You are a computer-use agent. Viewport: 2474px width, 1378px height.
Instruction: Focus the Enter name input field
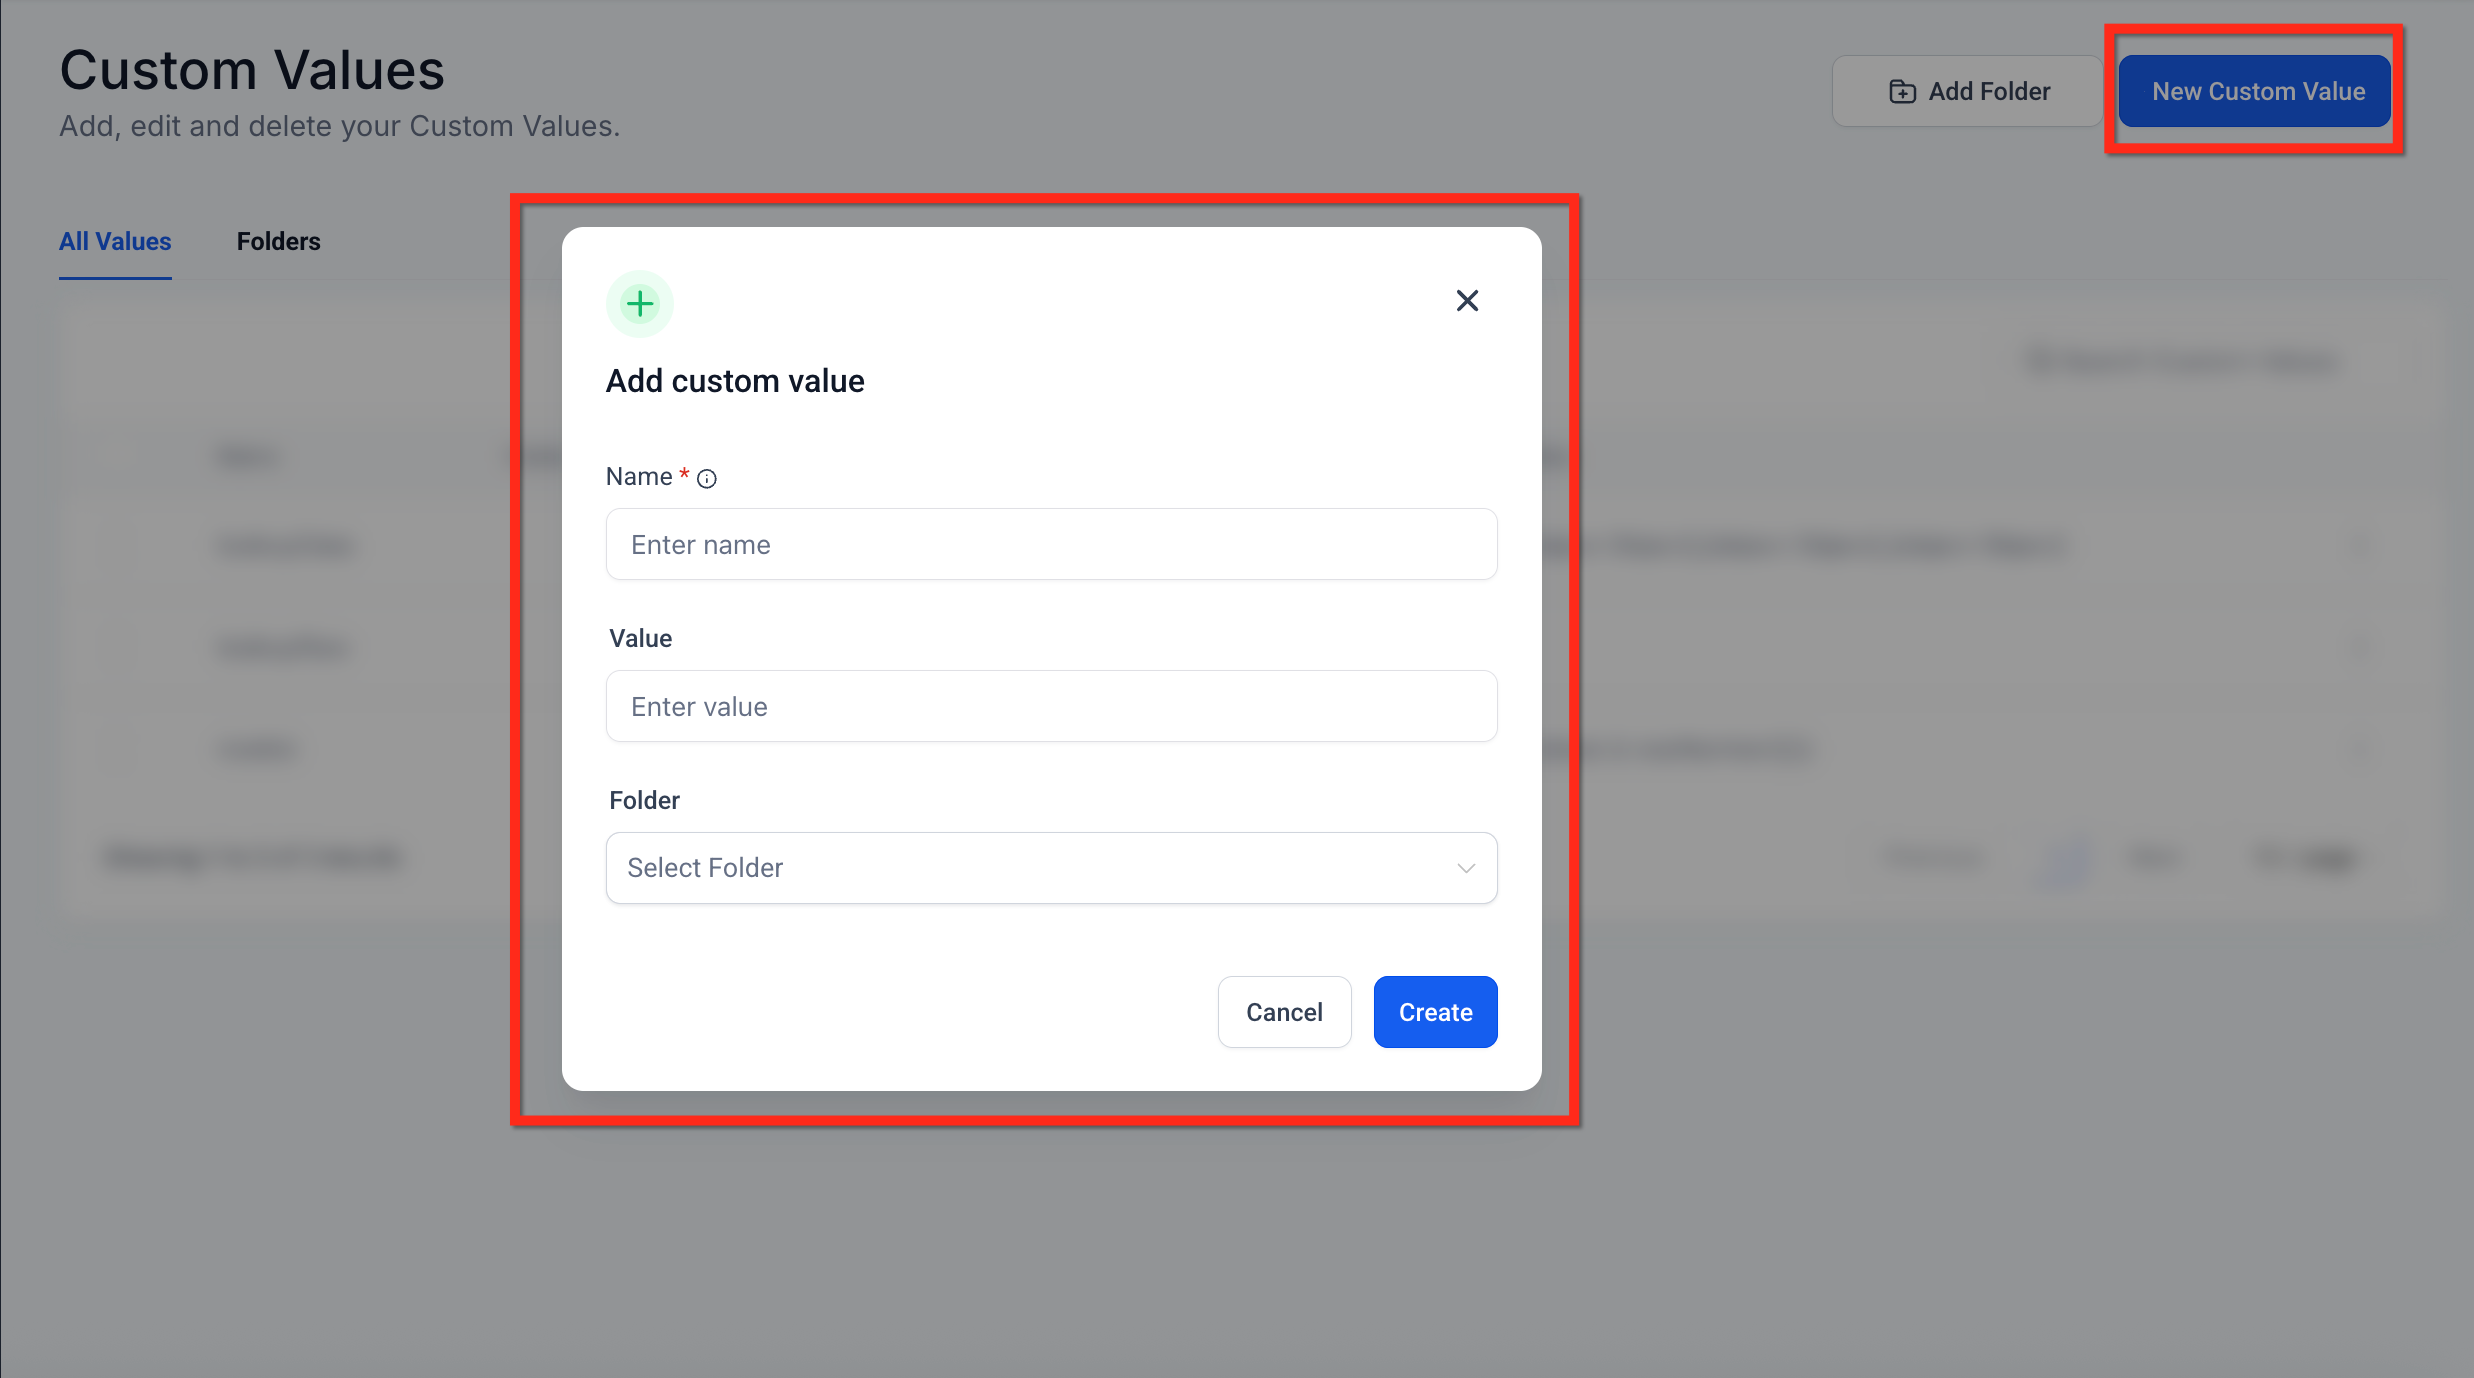point(1051,545)
